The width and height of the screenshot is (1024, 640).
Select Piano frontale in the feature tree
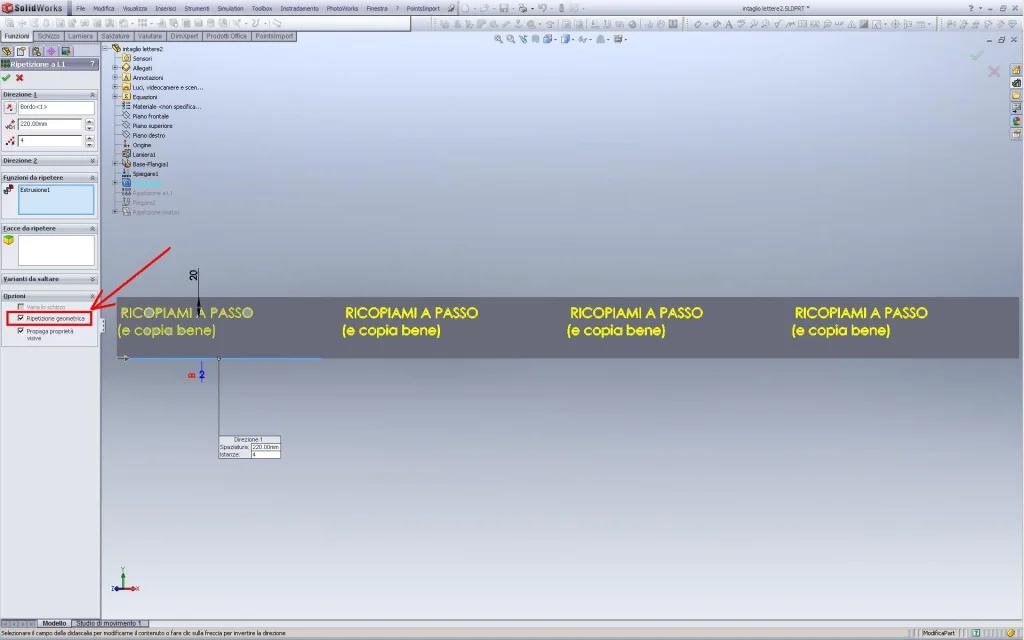click(150, 116)
